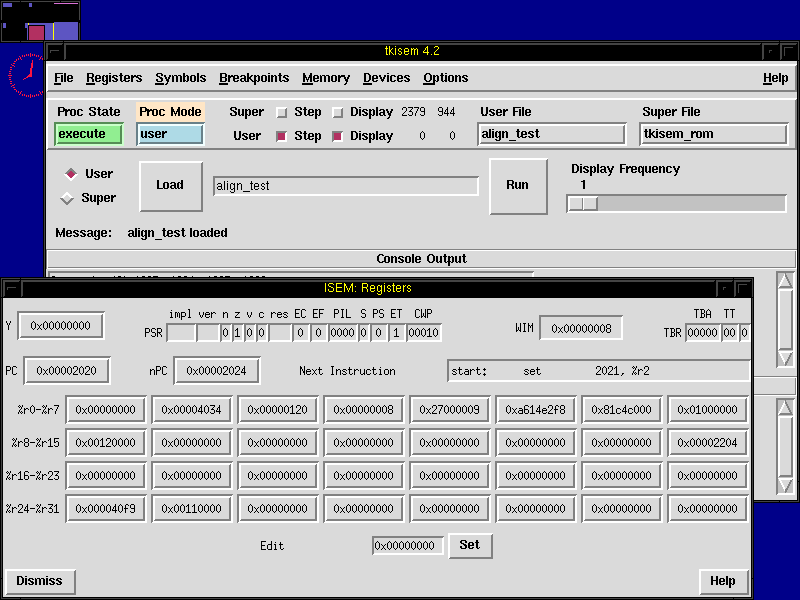Click the Y register field
Image resolution: width=800 pixels, height=600 pixels.
pos(61,326)
